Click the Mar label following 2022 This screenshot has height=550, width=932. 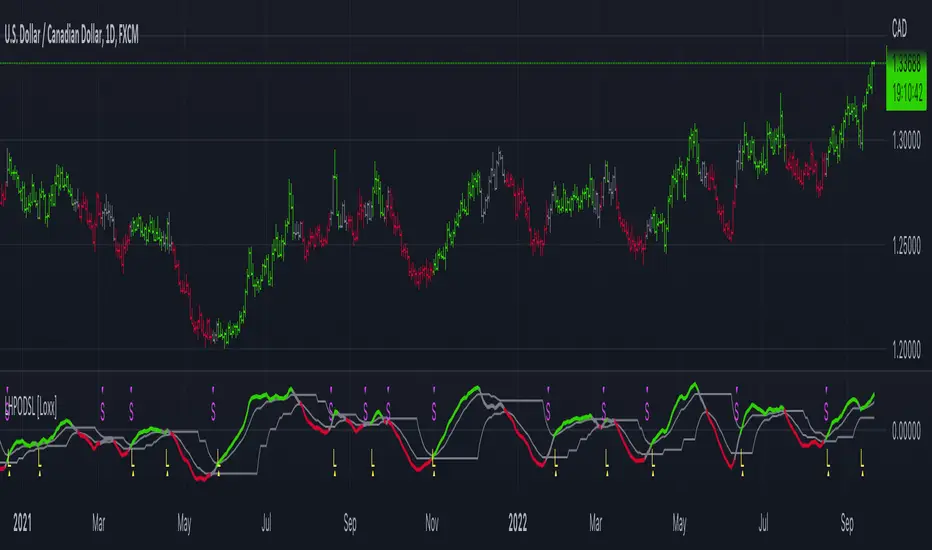click(x=596, y=523)
